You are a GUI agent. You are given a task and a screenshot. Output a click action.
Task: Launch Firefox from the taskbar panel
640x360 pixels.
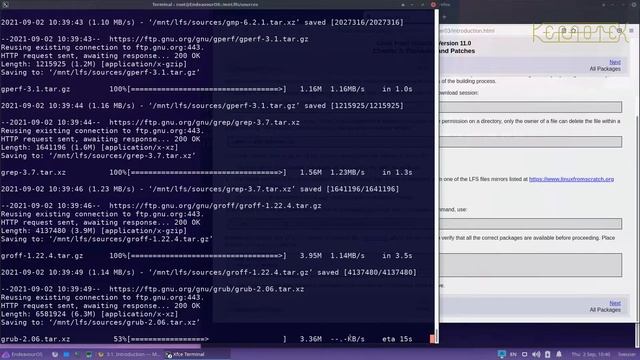[x=55, y=354]
